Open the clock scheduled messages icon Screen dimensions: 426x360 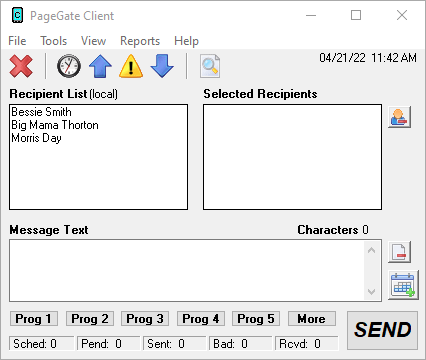point(69,66)
